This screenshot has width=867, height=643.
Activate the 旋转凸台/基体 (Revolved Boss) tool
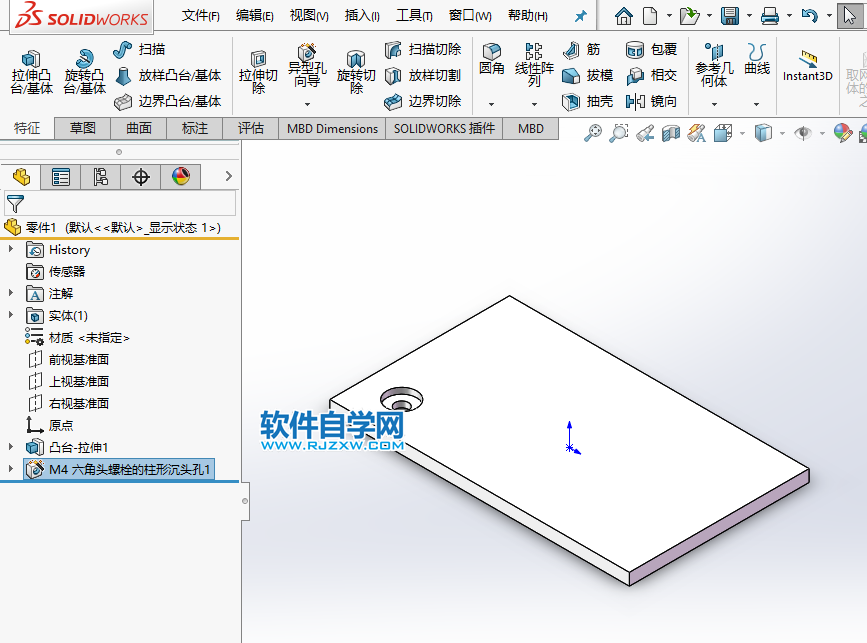(83, 64)
